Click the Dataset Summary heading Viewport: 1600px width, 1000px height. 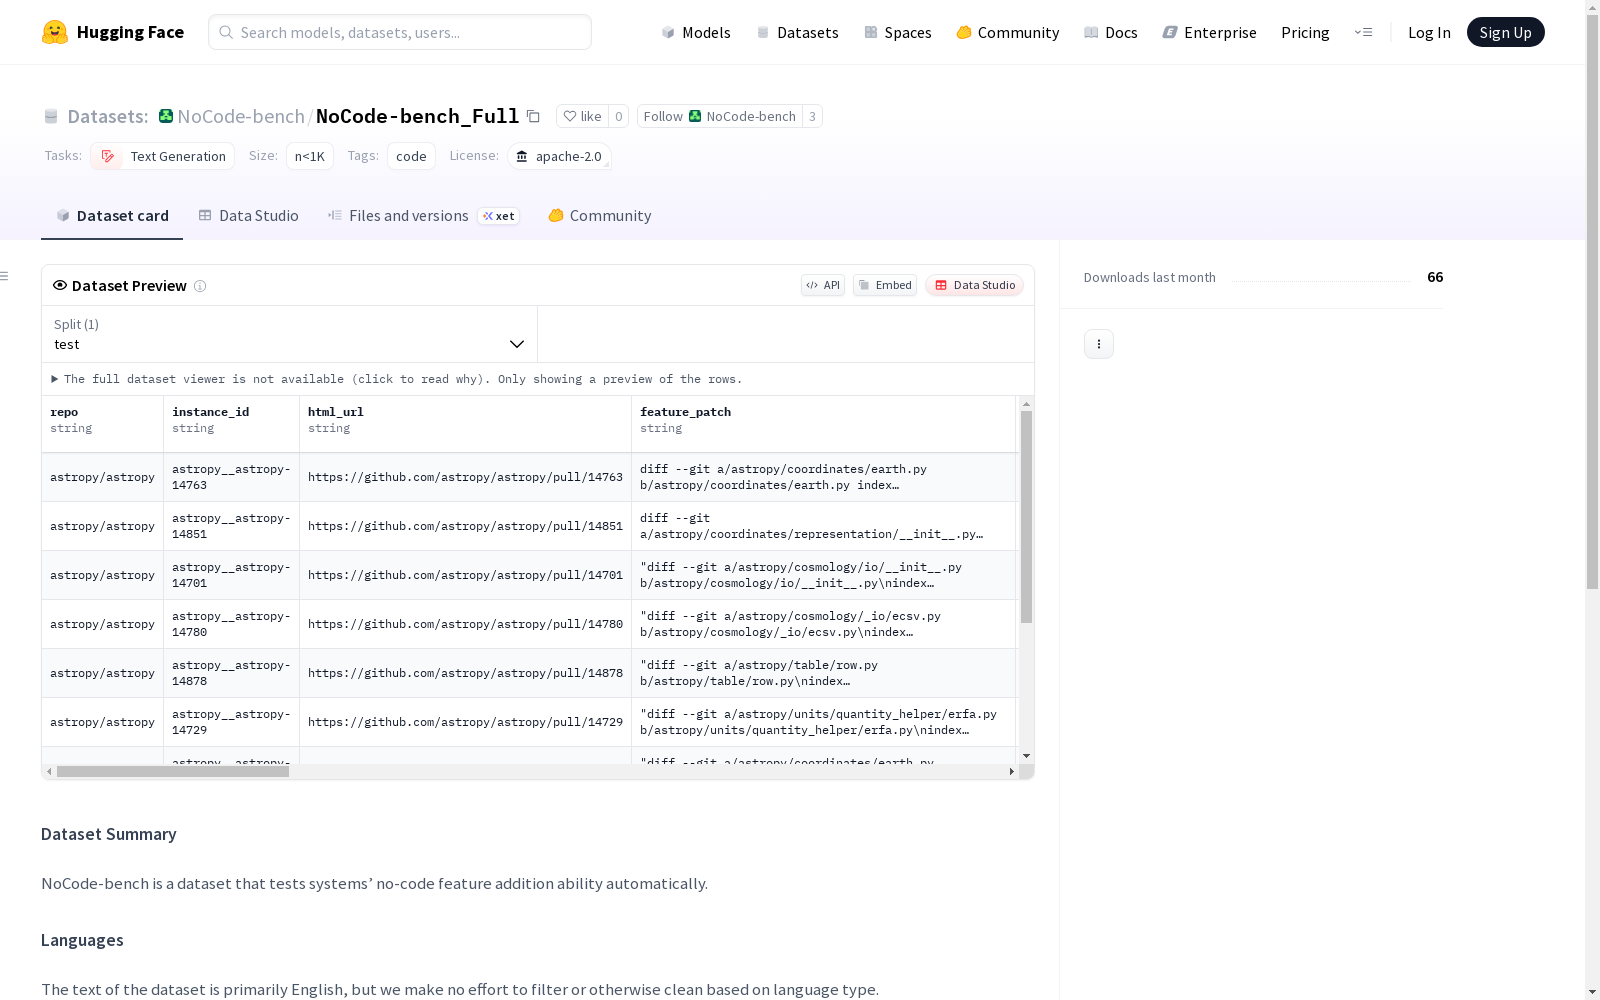pos(109,834)
